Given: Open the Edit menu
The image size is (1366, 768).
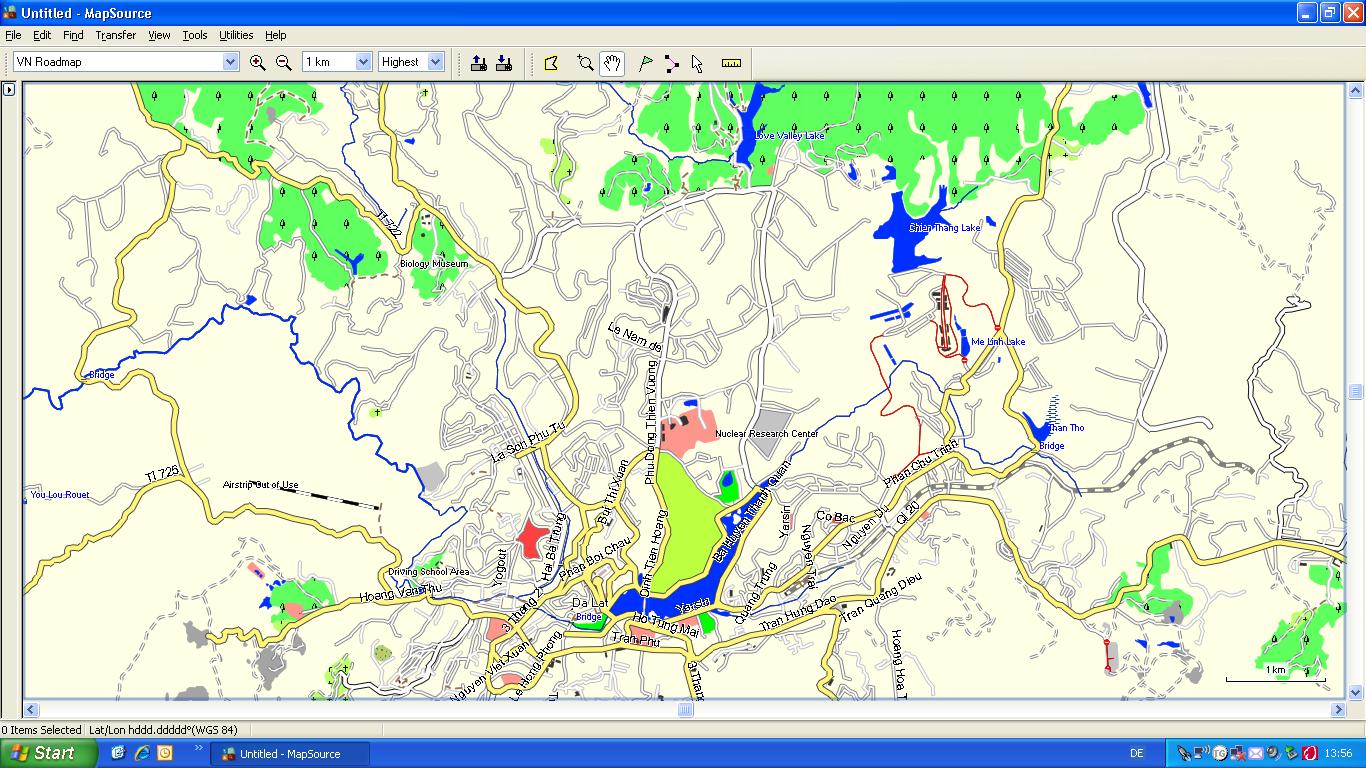Looking at the screenshot, I should pyautogui.click(x=42, y=35).
